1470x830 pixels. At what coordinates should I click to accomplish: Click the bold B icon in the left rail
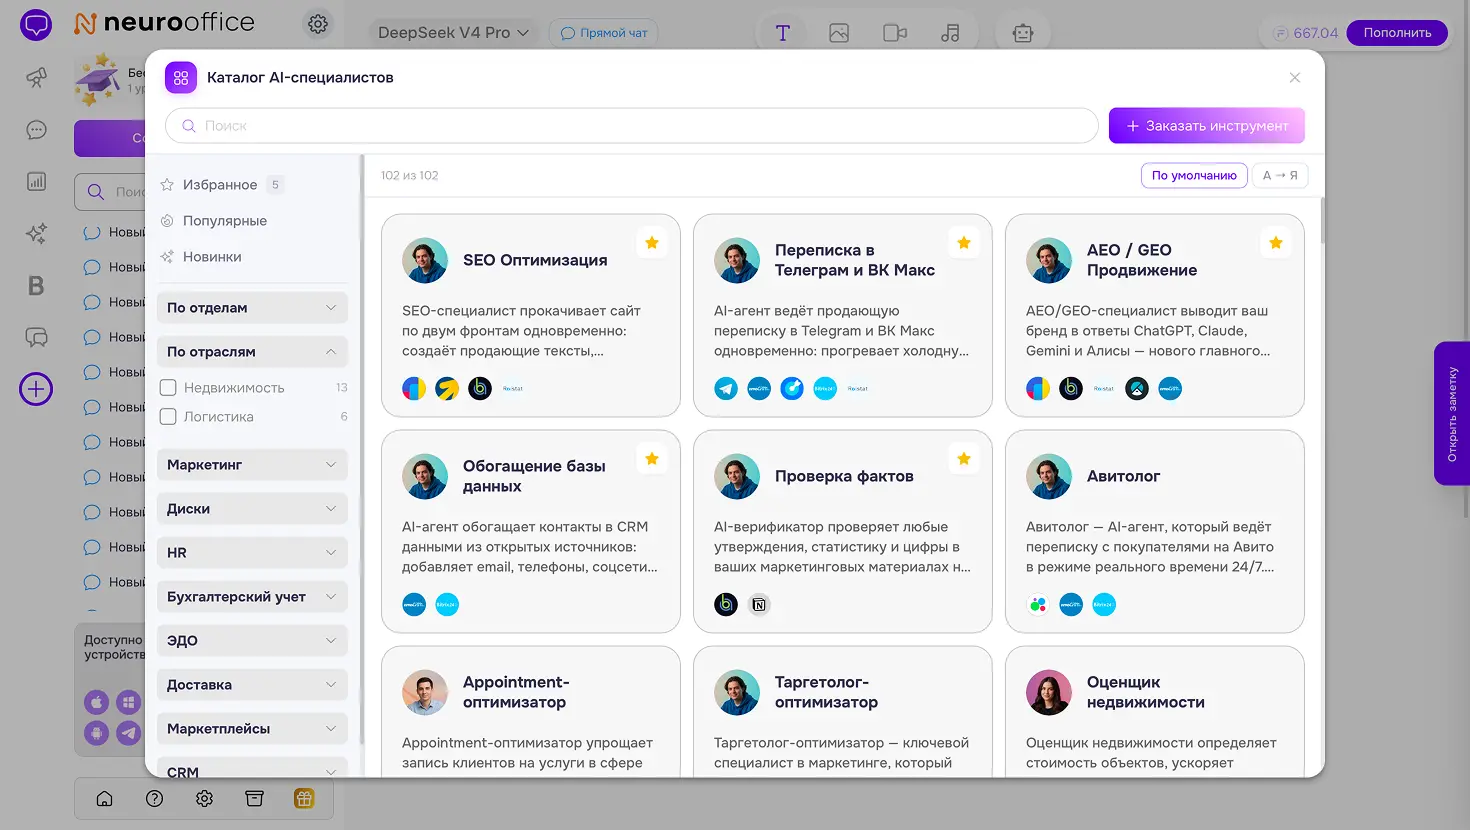[36, 286]
